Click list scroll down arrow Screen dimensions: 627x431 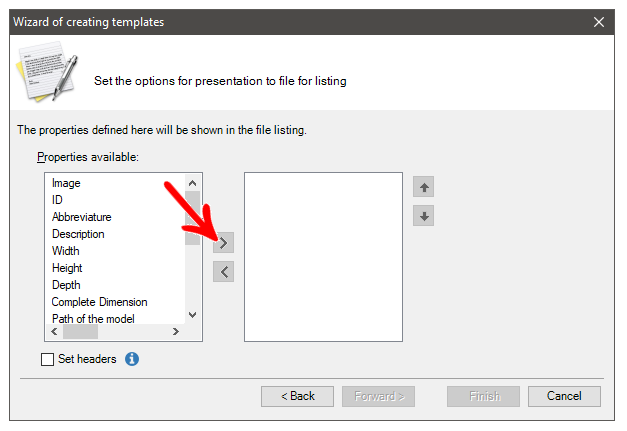pyautogui.click(x=192, y=315)
